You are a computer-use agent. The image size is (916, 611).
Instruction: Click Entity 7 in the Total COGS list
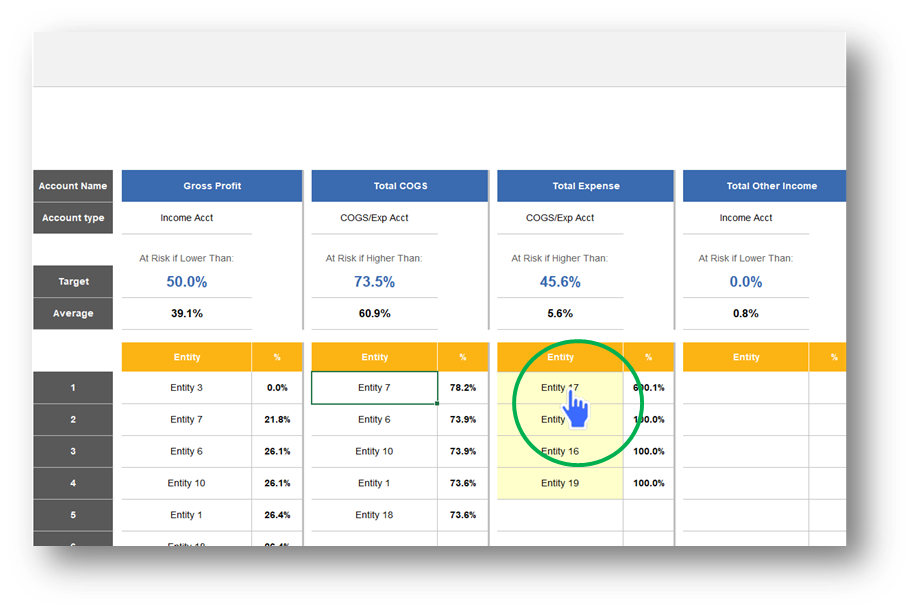[374, 388]
